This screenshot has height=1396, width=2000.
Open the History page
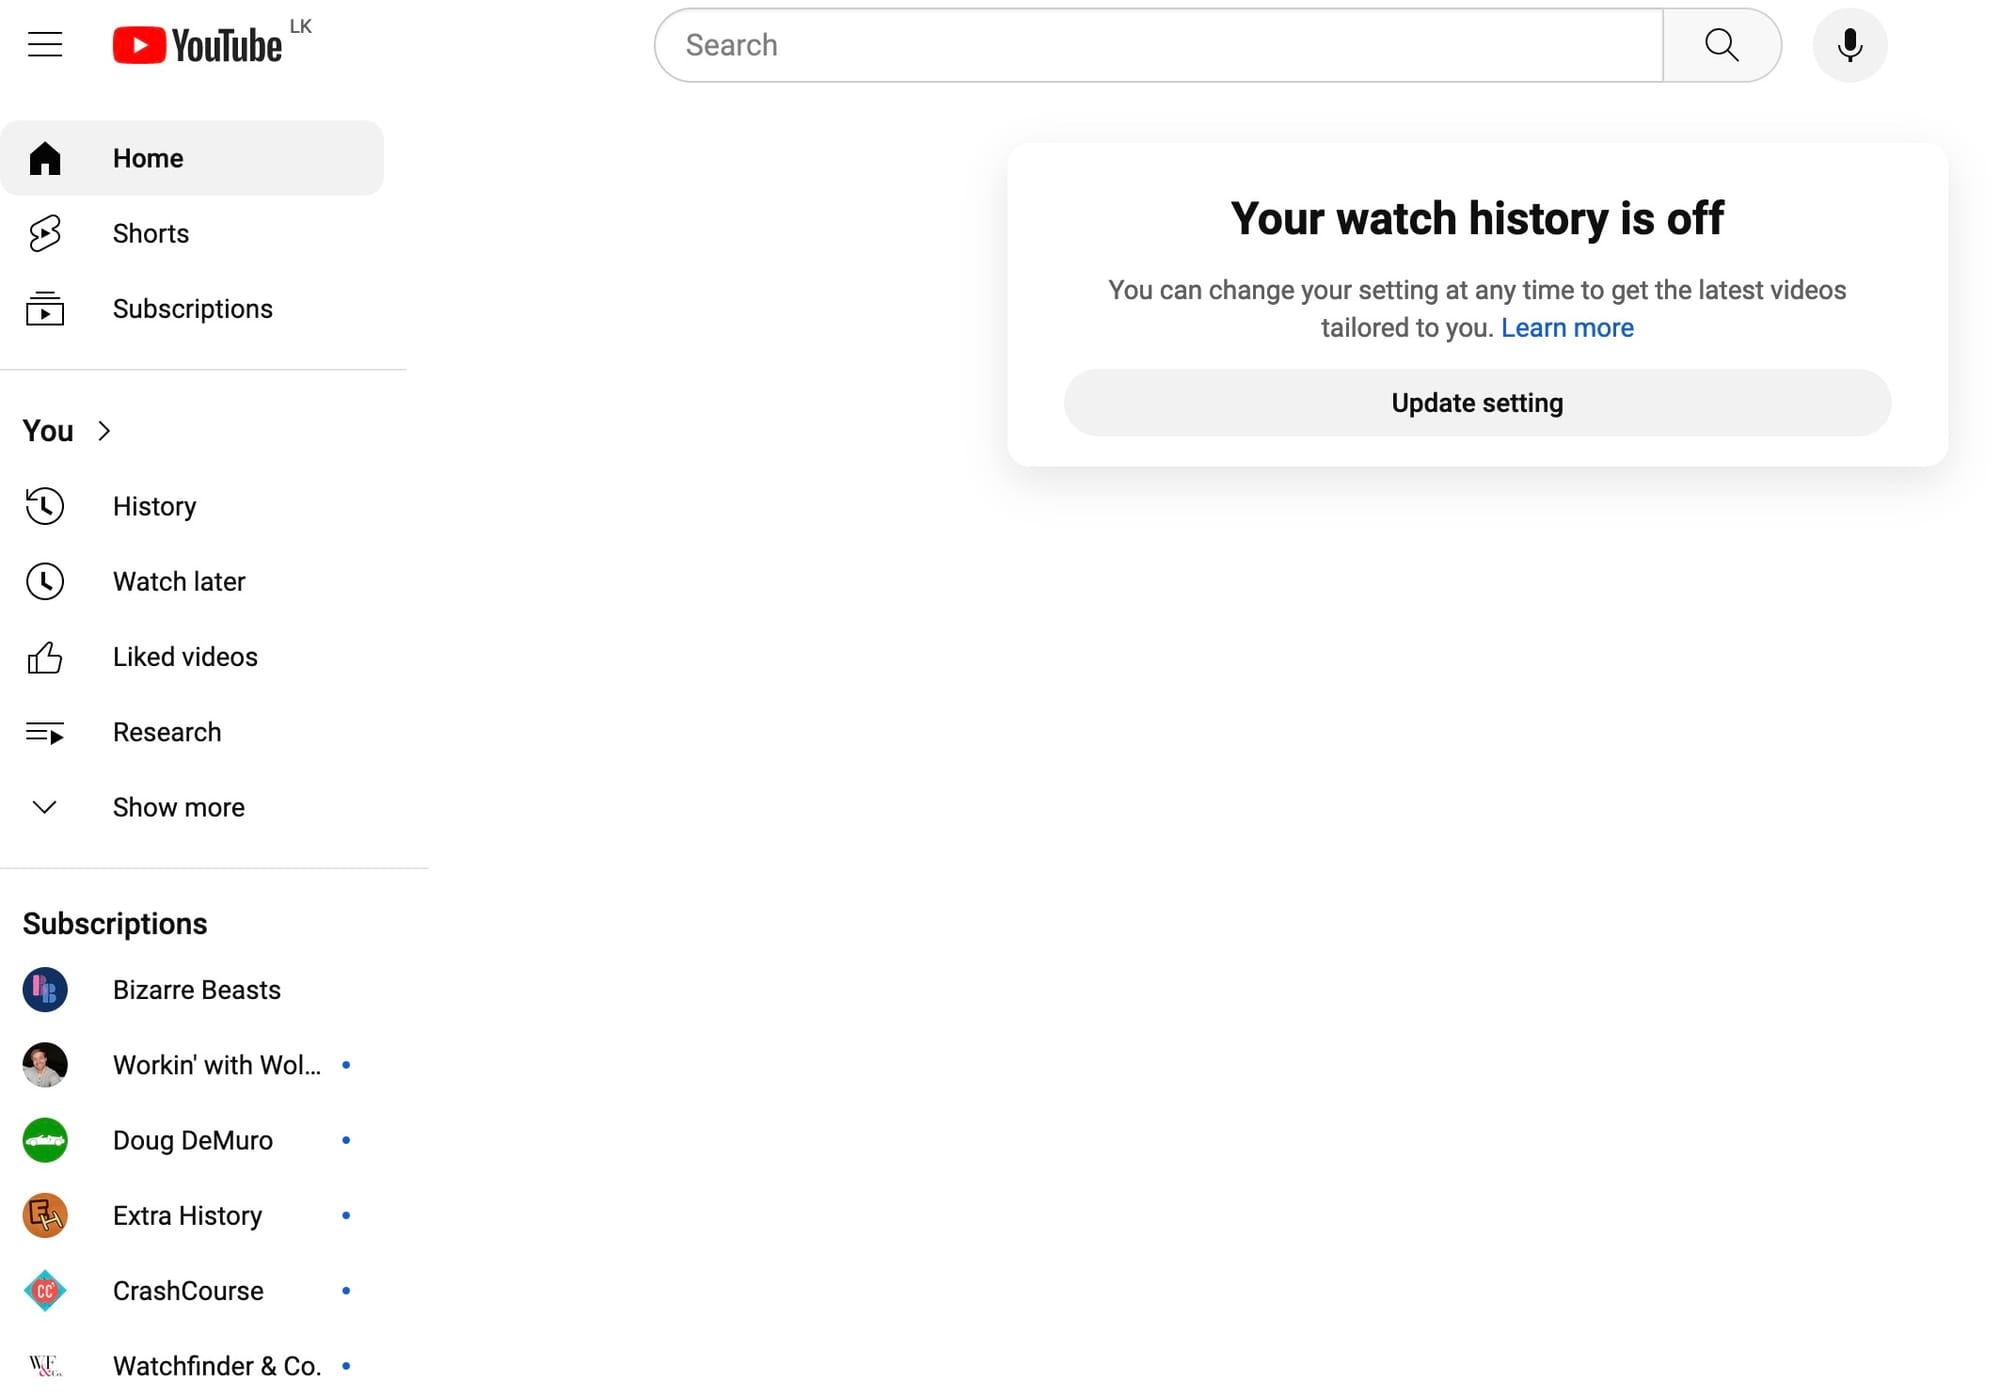pos(154,506)
